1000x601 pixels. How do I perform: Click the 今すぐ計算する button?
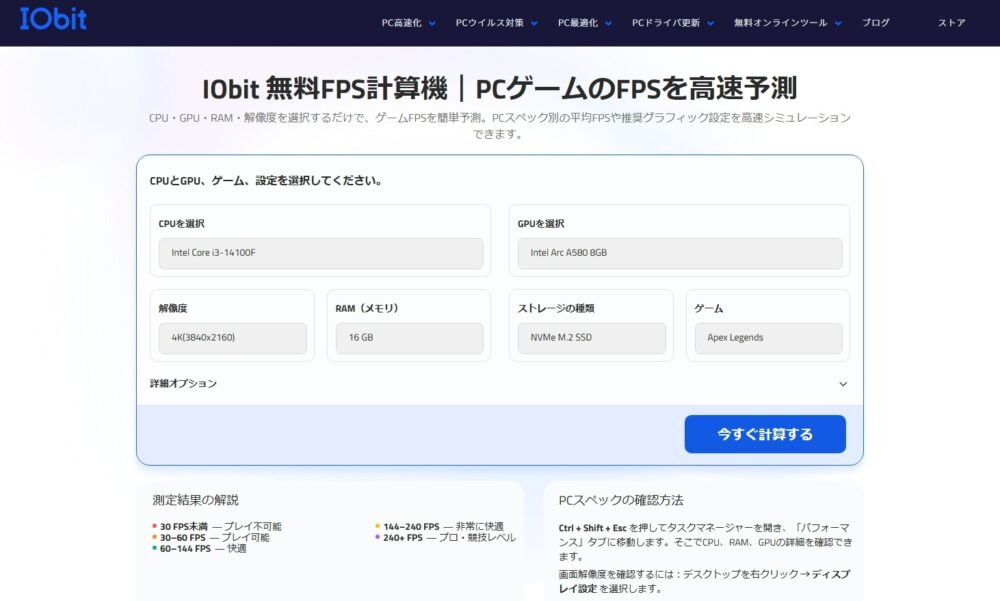[x=765, y=434]
